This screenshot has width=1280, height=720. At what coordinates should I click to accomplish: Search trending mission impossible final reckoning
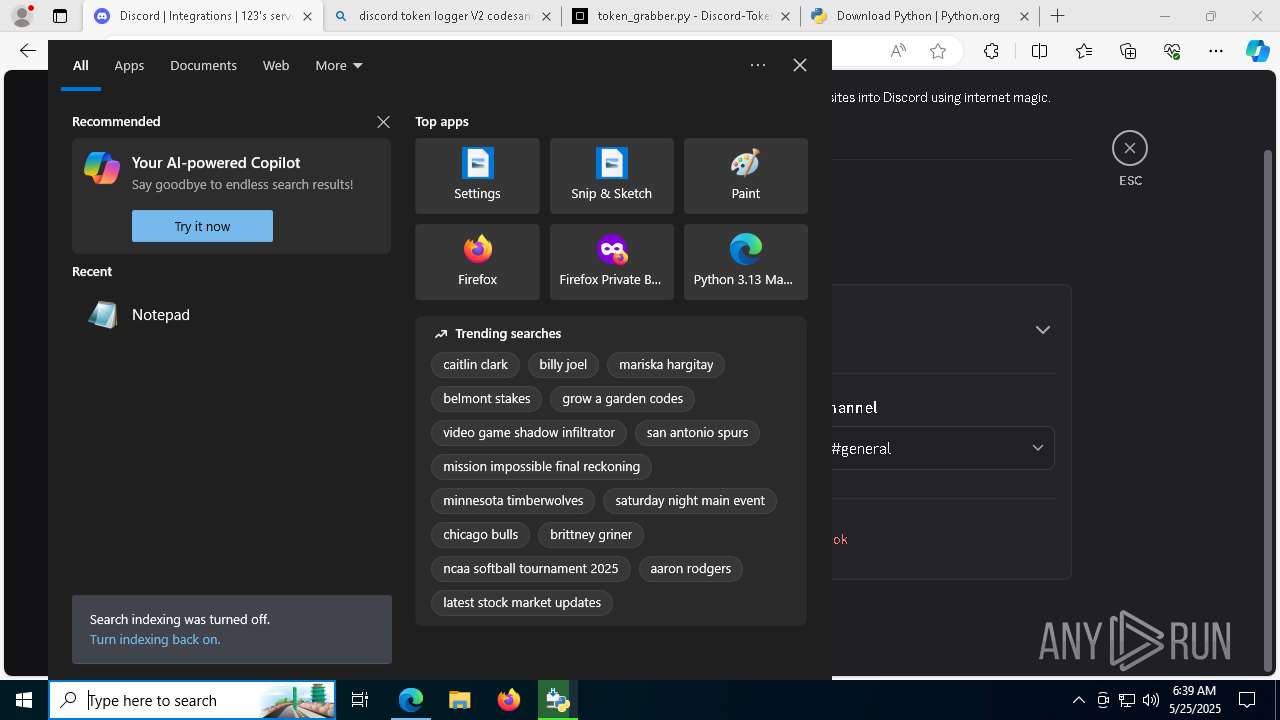[x=541, y=467]
